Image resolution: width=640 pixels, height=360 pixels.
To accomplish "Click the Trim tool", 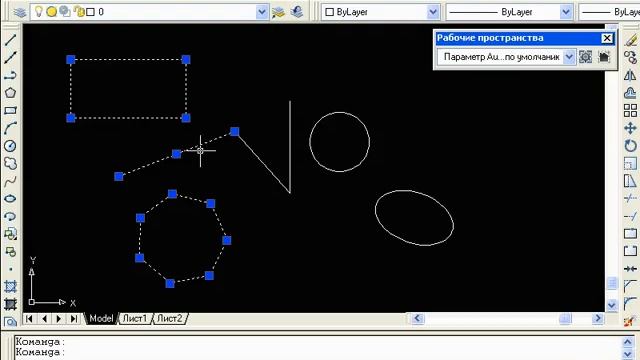I will (x=630, y=199).
